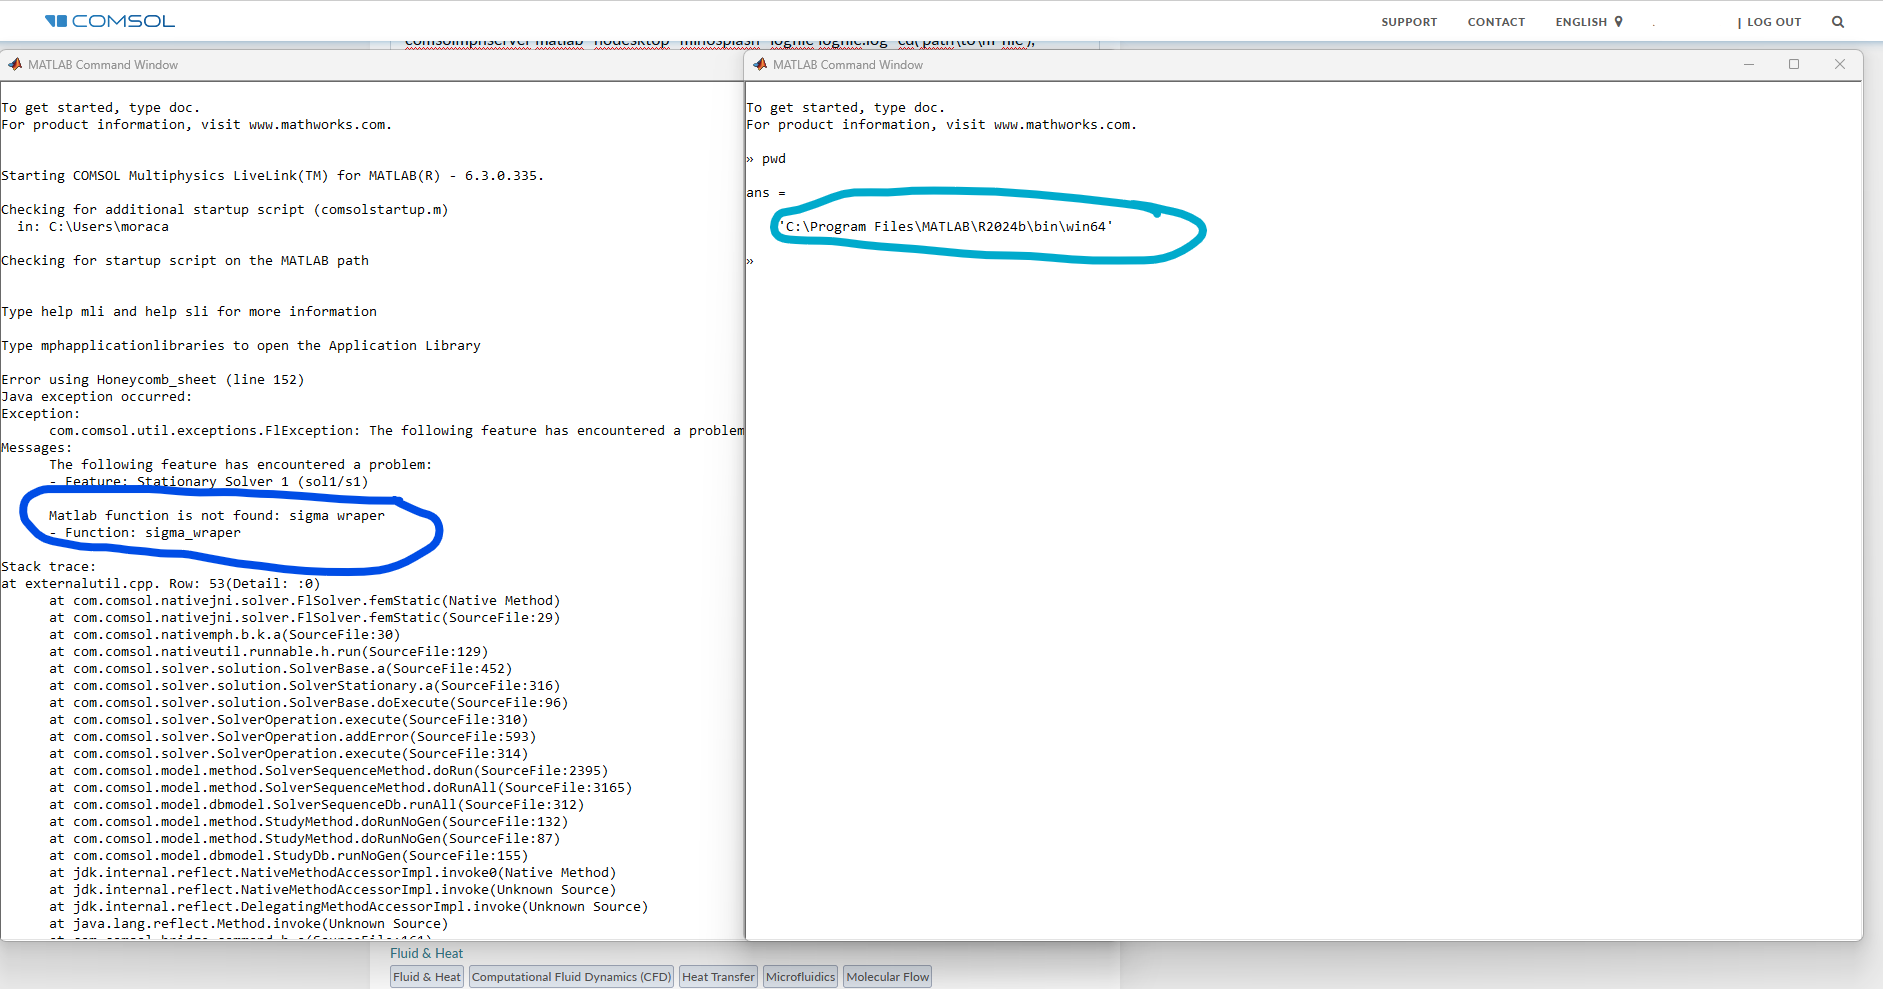This screenshot has width=1883, height=989.
Task: Go to the CONTACT page
Action: 1496,22
